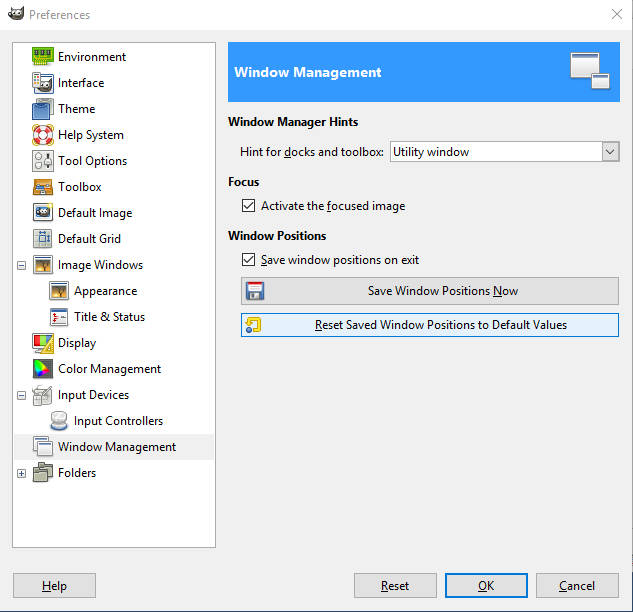Click the Window Positions heading
633x612 pixels.
tap(277, 236)
